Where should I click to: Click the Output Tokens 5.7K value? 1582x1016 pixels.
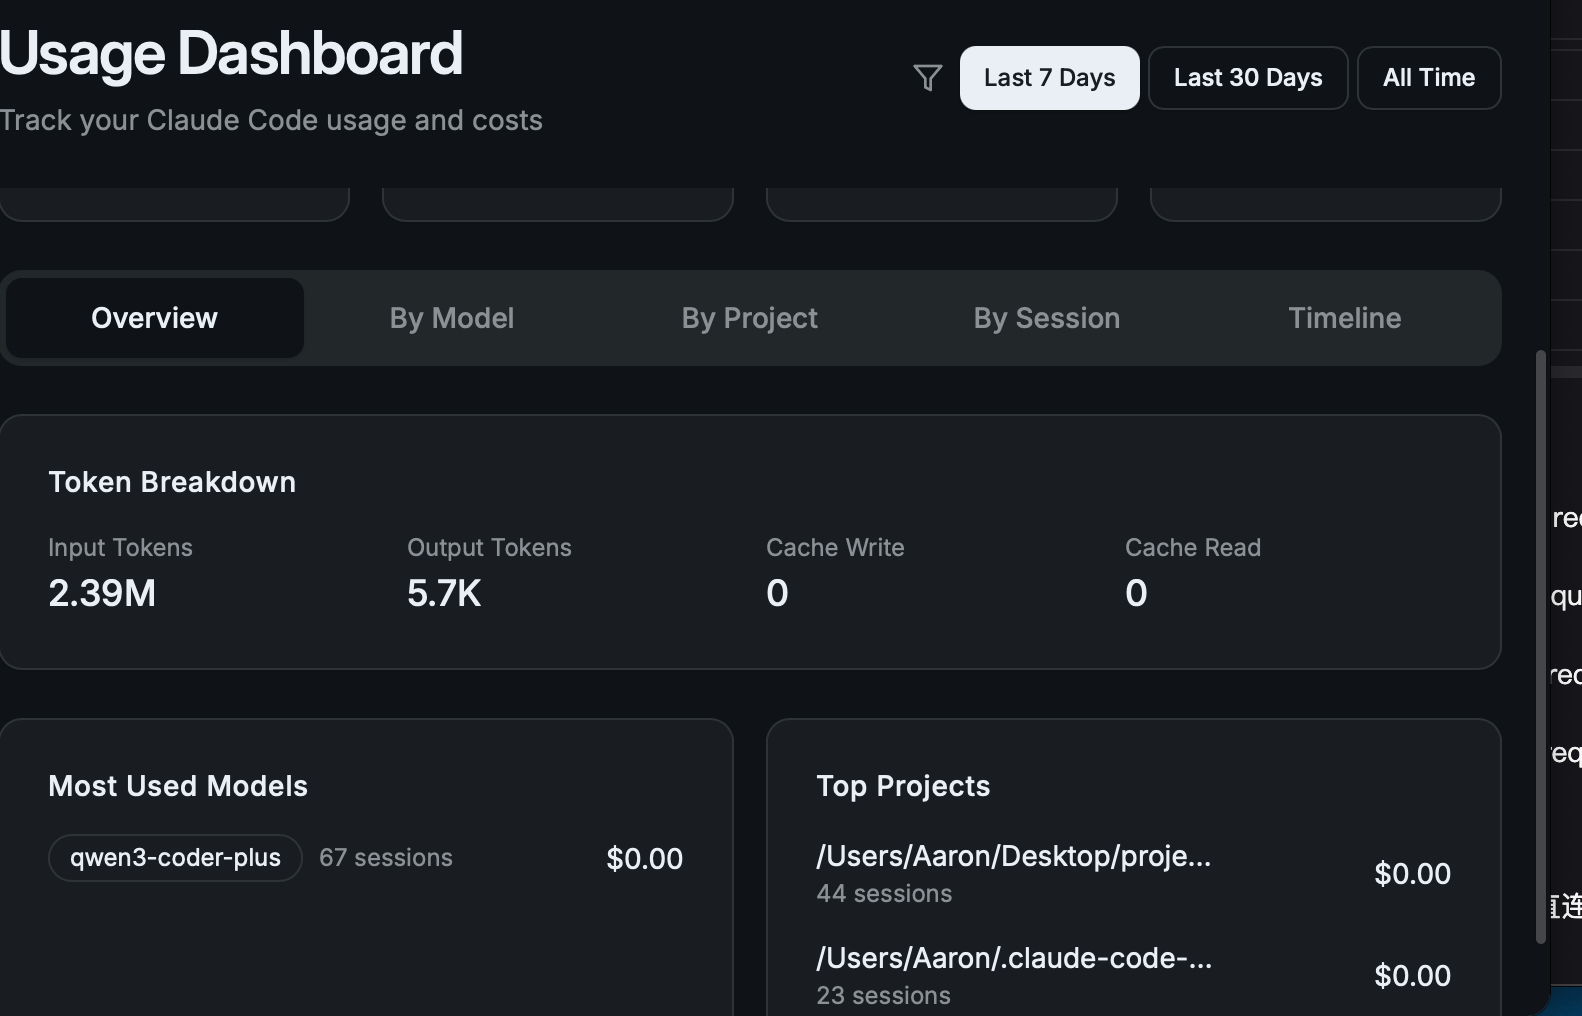point(444,593)
